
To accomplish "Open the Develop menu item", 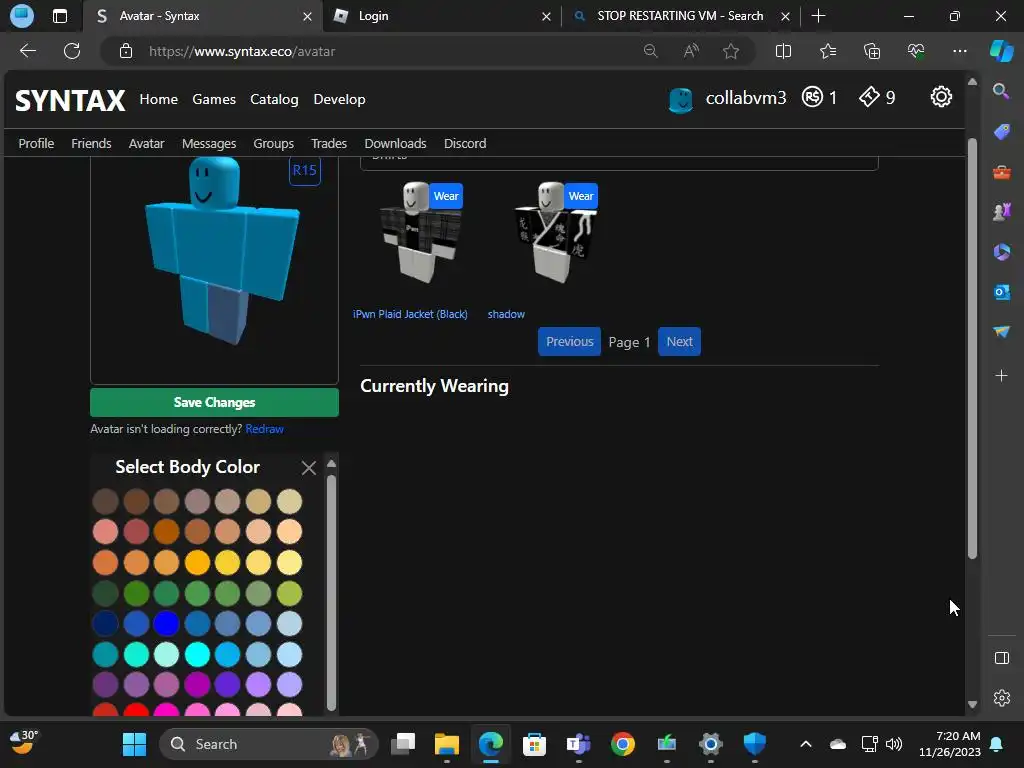I will (x=339, y=99).
